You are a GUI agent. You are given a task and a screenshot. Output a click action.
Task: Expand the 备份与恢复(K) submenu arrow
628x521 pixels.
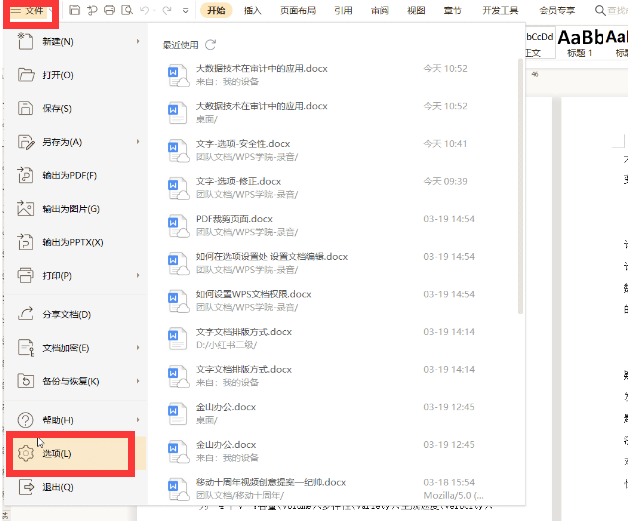(138, 381)
